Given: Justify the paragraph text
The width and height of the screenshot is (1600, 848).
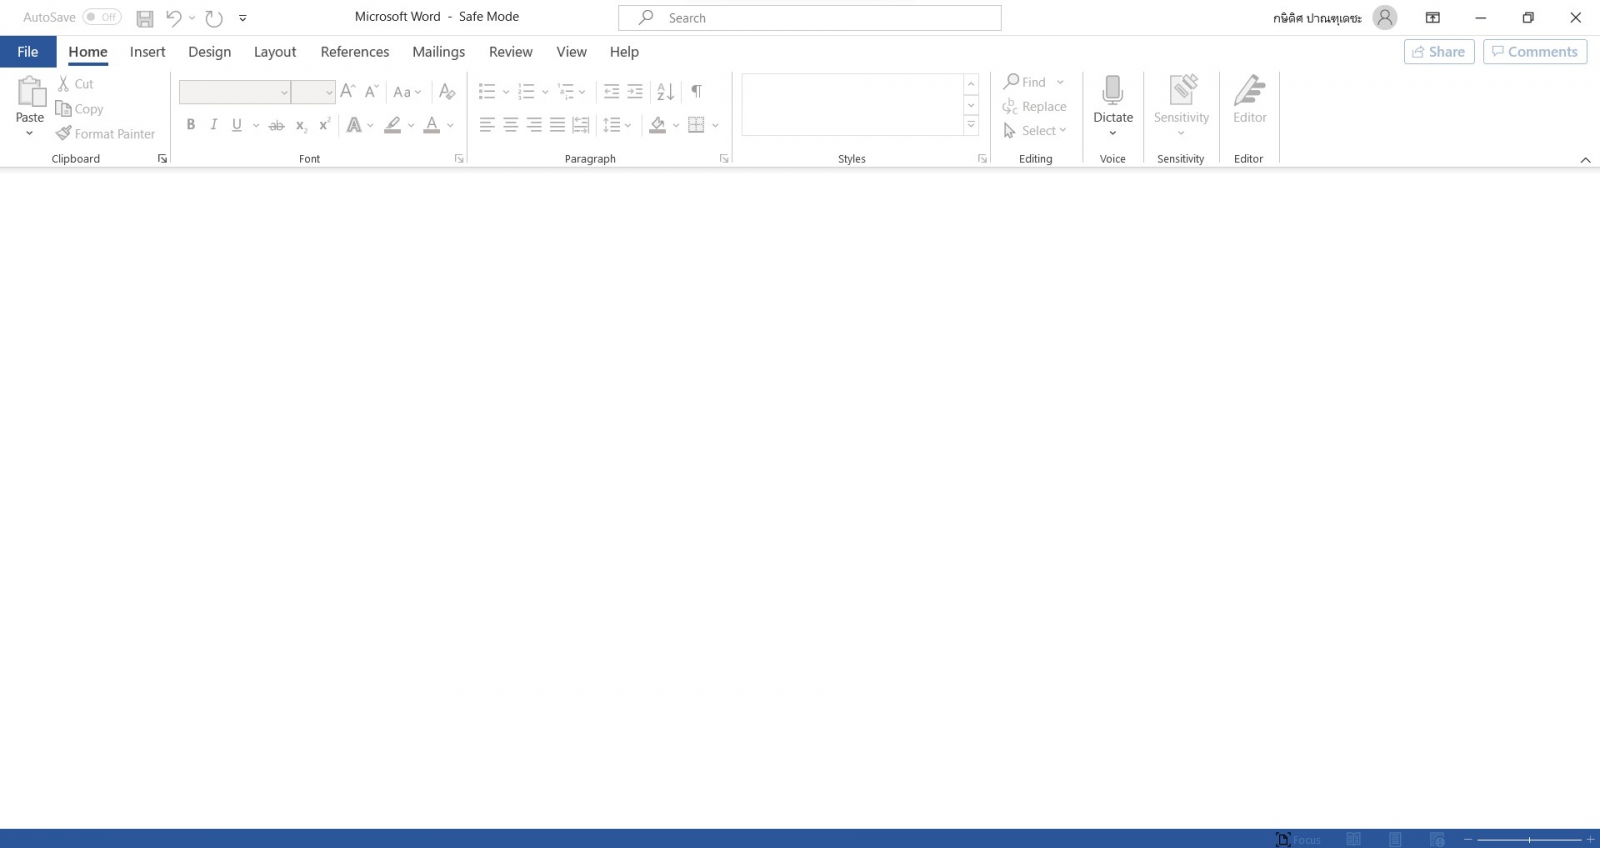Looking at the screenshot, I should pyautogui.click(x=557, y=125).
